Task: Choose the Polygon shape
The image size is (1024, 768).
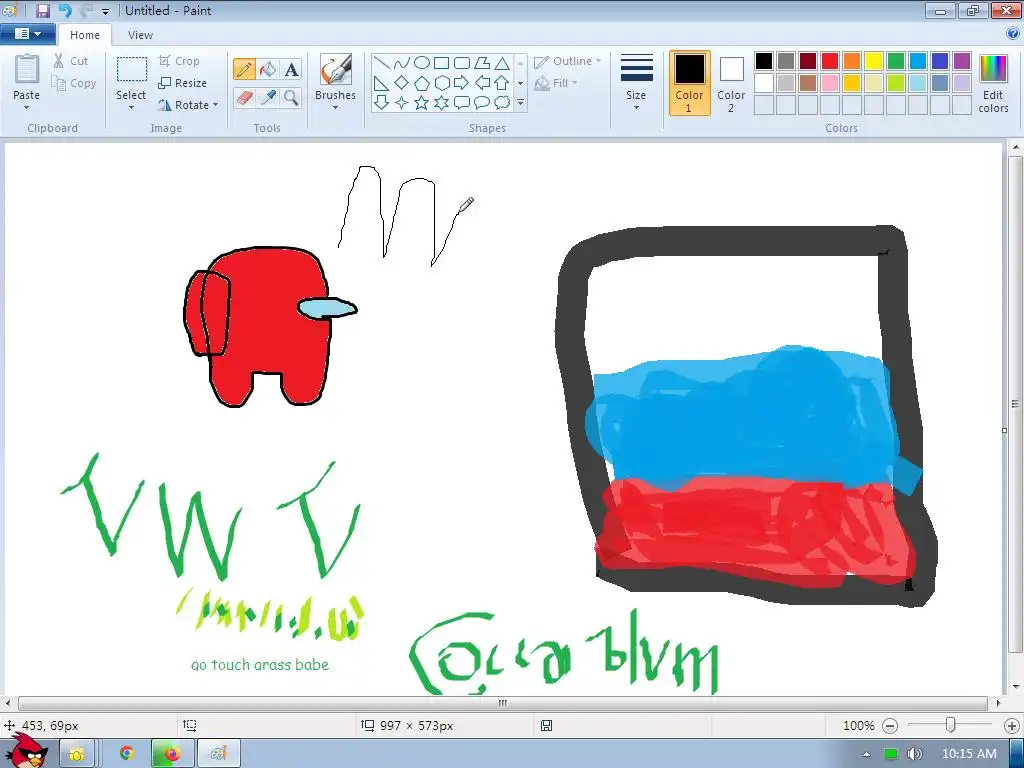Action: click(x=482, y=63)
